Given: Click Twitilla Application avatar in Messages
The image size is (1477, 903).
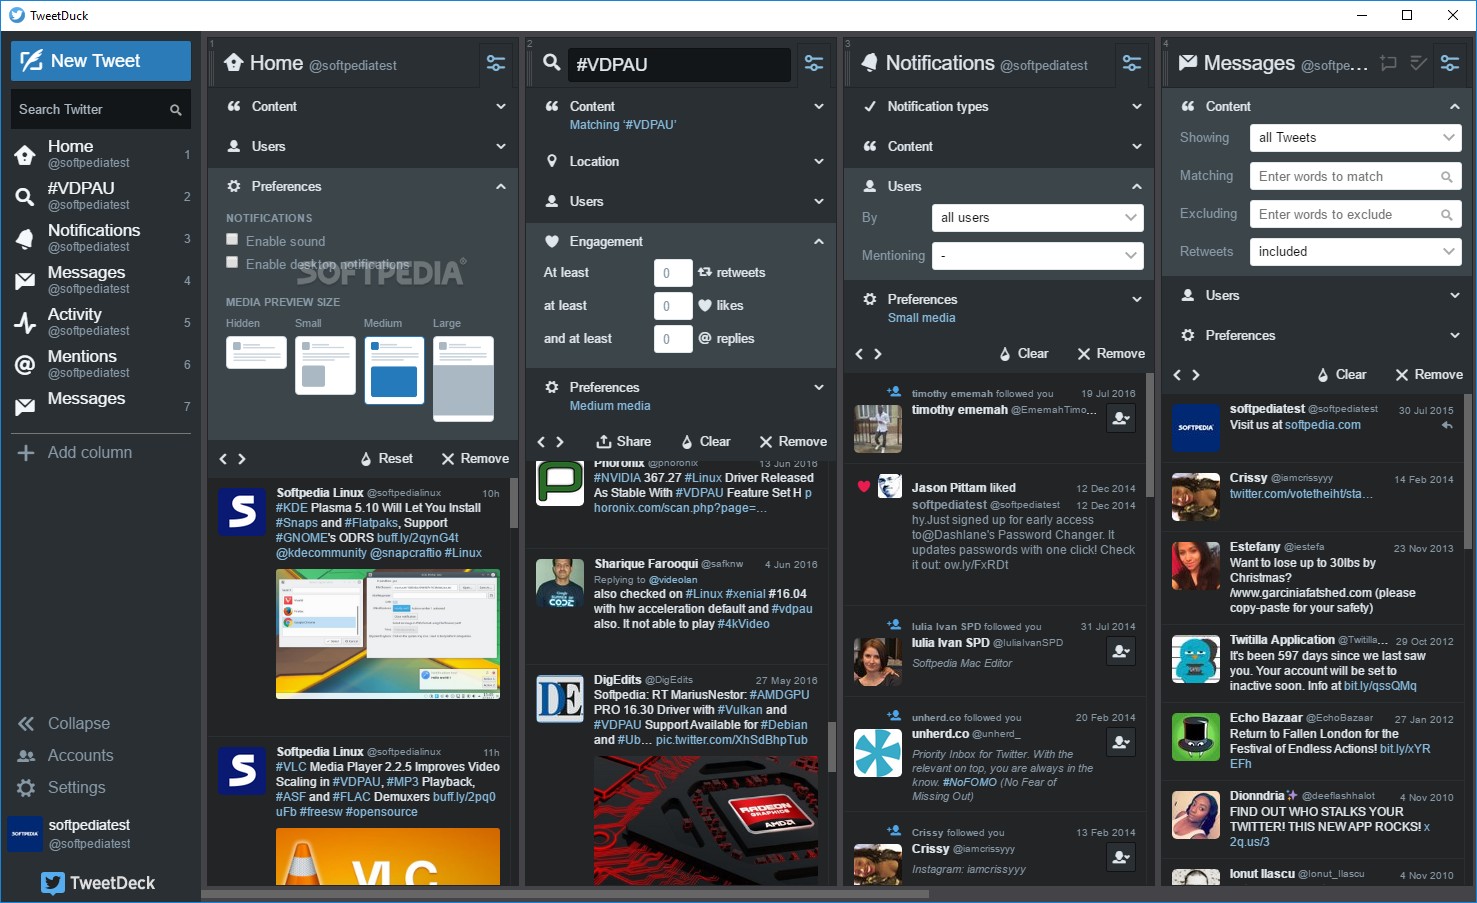Looking at the screenshot, I should click(x=1196, y=659).
